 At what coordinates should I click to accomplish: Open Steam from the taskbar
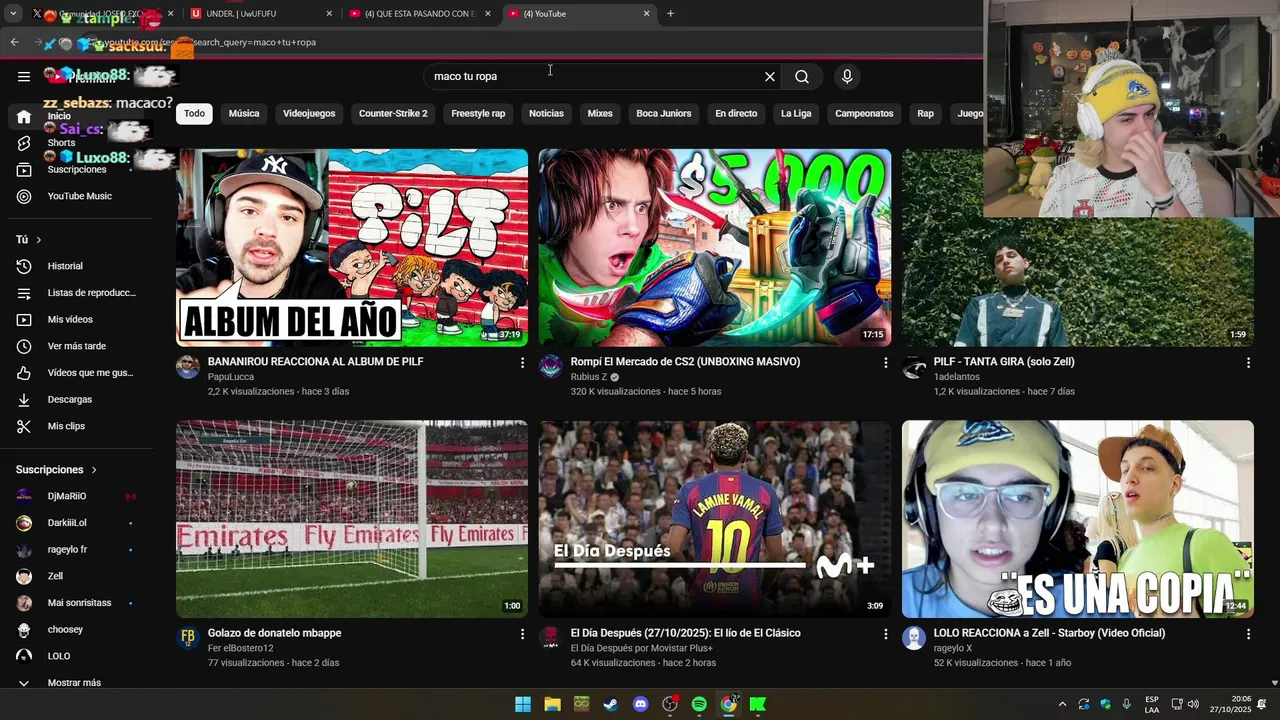pyautogui.click(x=611, y=704)
